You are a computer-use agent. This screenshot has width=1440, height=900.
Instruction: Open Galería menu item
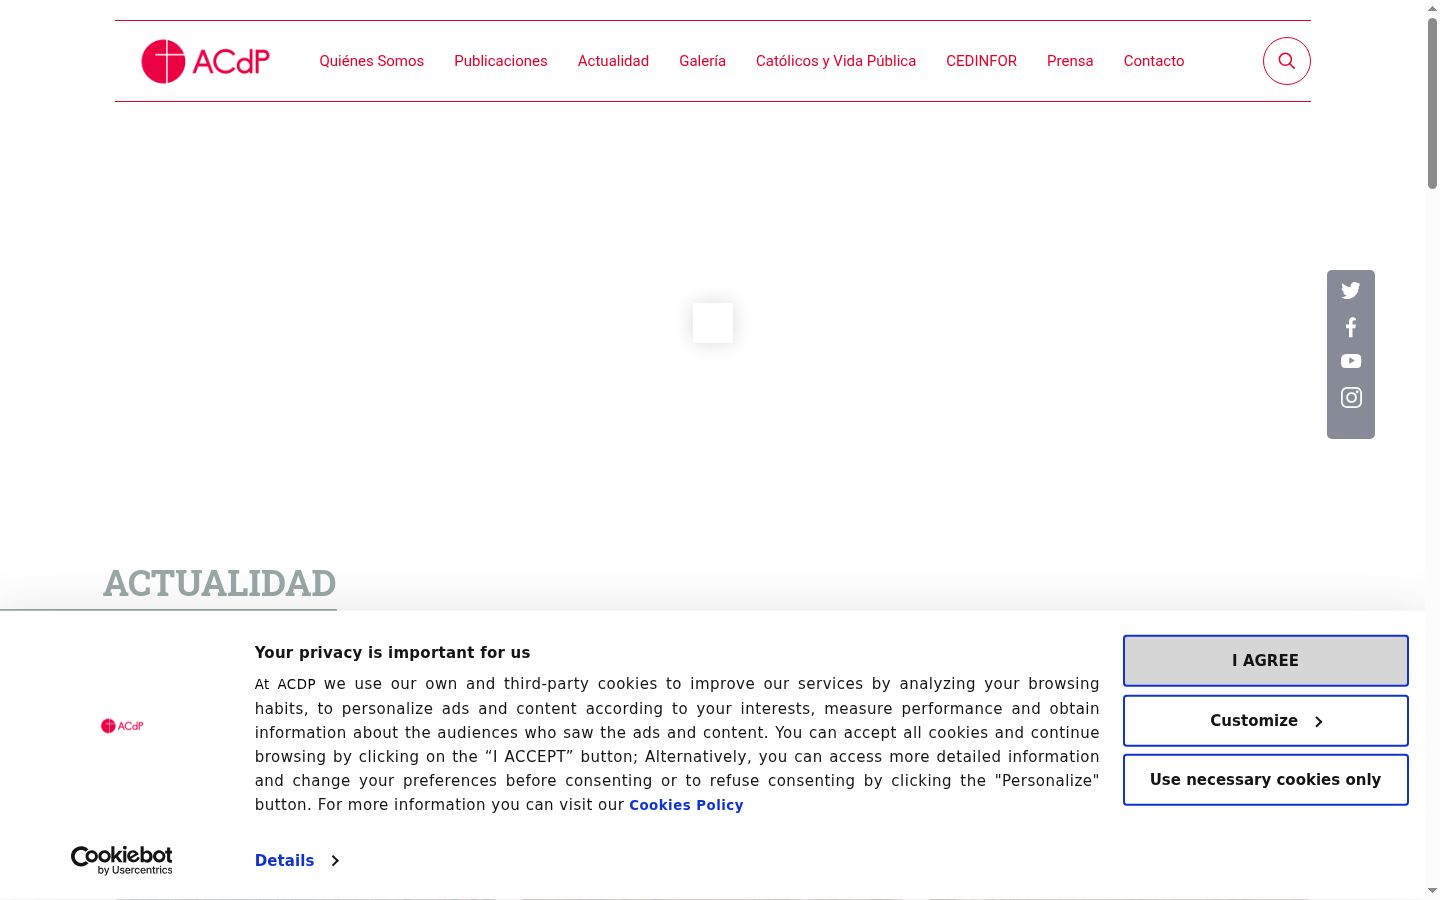click(702, 61)
